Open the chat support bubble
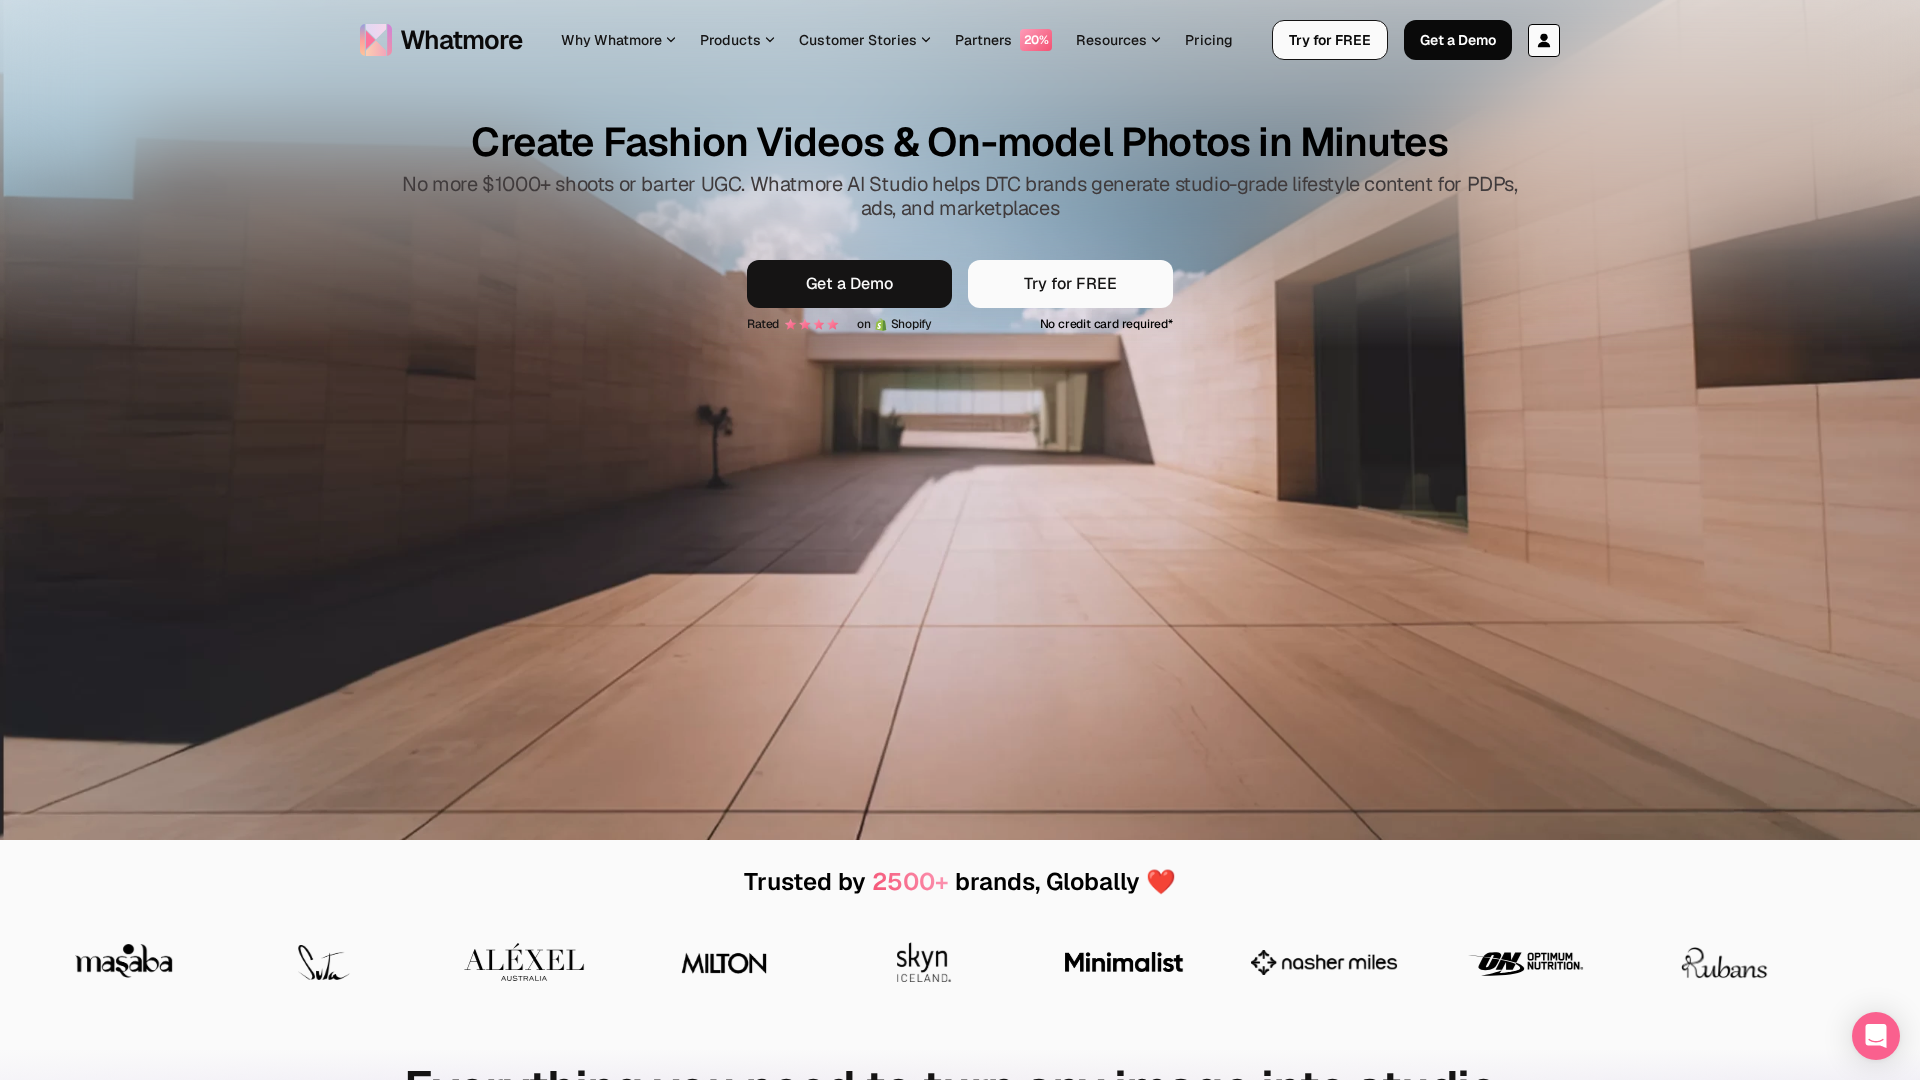This screenshot has width=1920, height=1080. point(1875,1036)
